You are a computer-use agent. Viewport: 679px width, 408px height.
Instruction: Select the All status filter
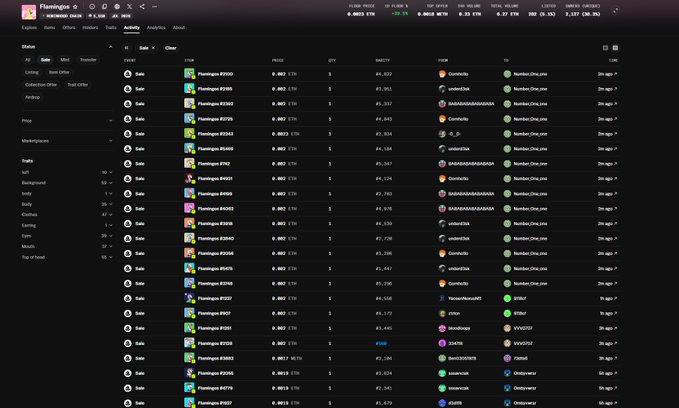(x=28, y=60)
